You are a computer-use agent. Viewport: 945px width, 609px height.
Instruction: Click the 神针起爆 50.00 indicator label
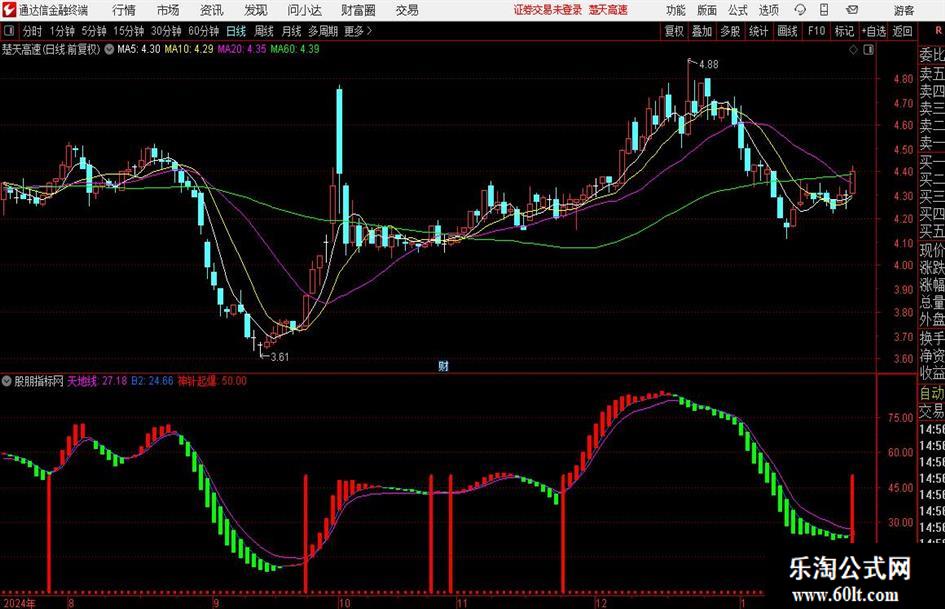(212, 381)
